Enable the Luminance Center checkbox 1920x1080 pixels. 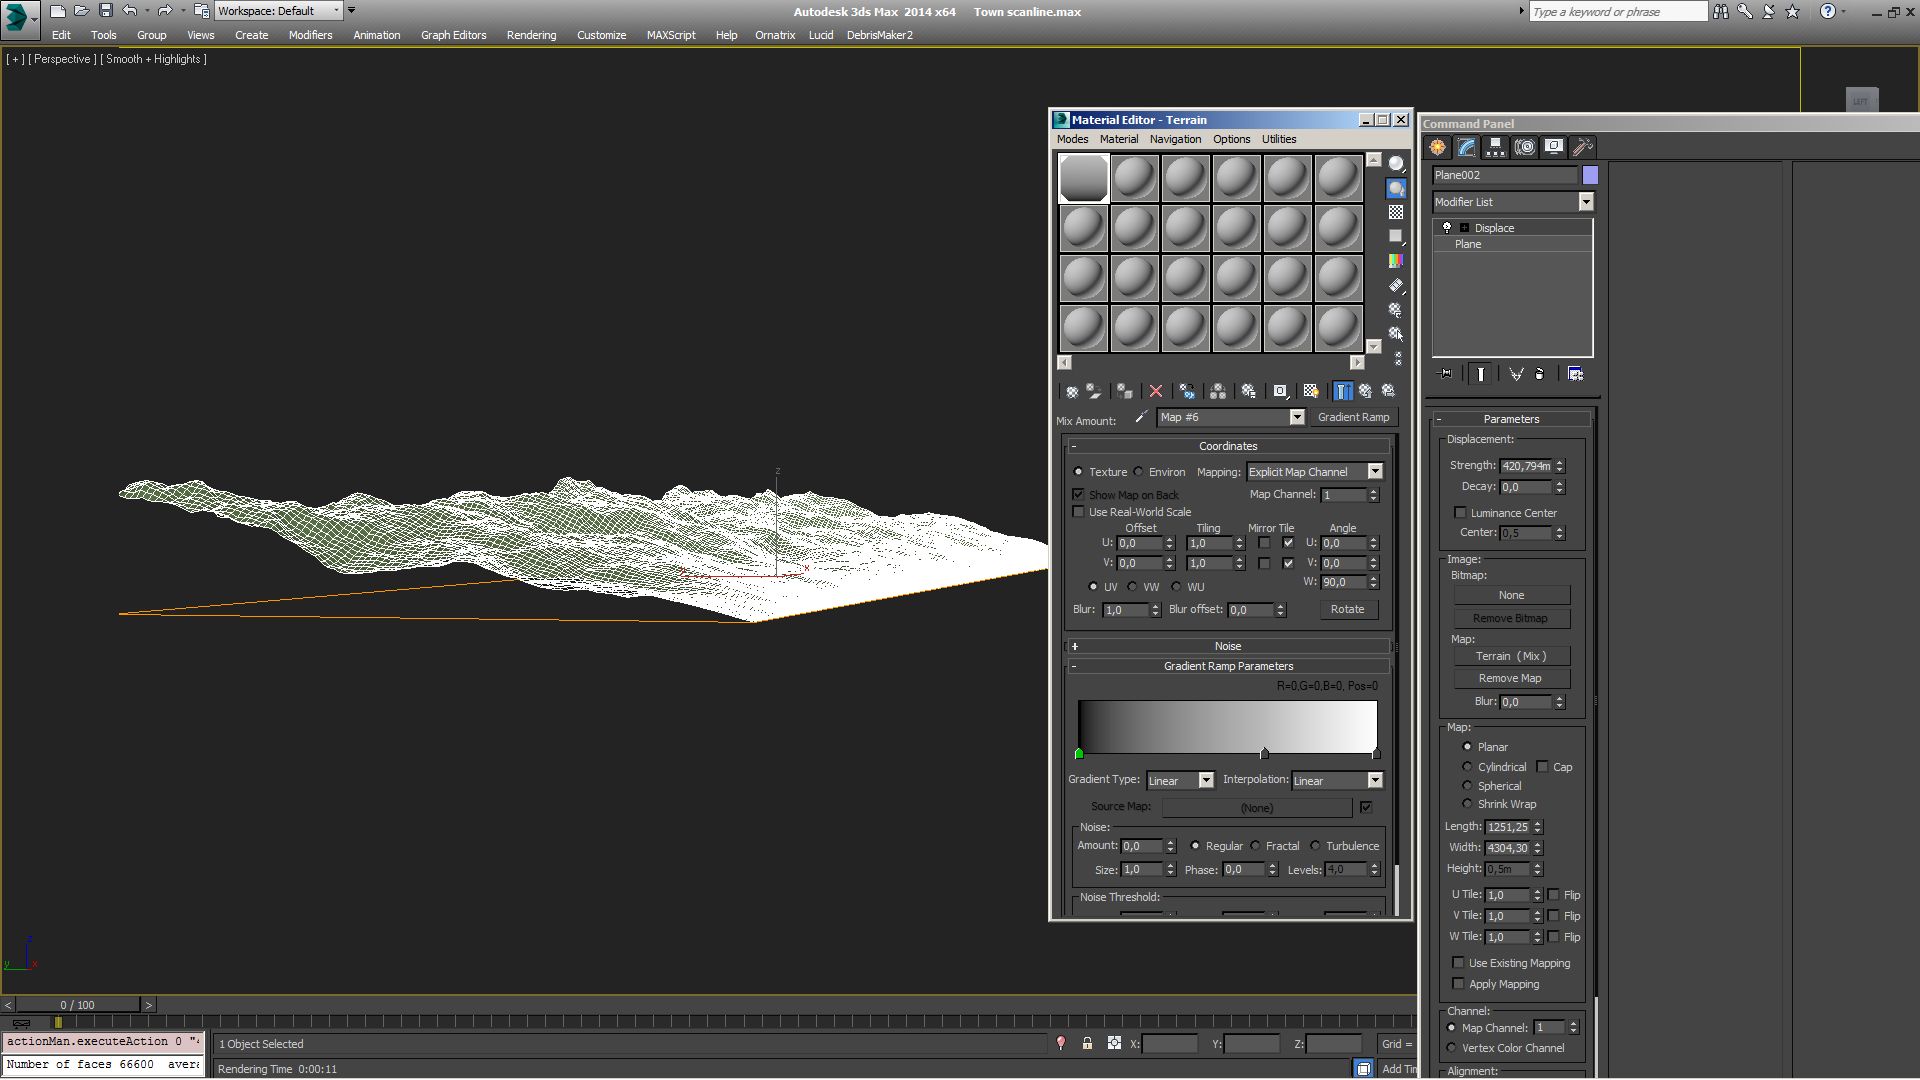point(1460,513)
